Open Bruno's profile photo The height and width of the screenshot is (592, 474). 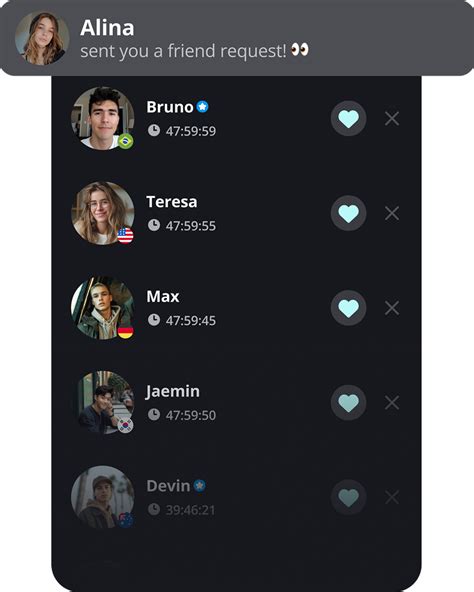pos(103,119)
